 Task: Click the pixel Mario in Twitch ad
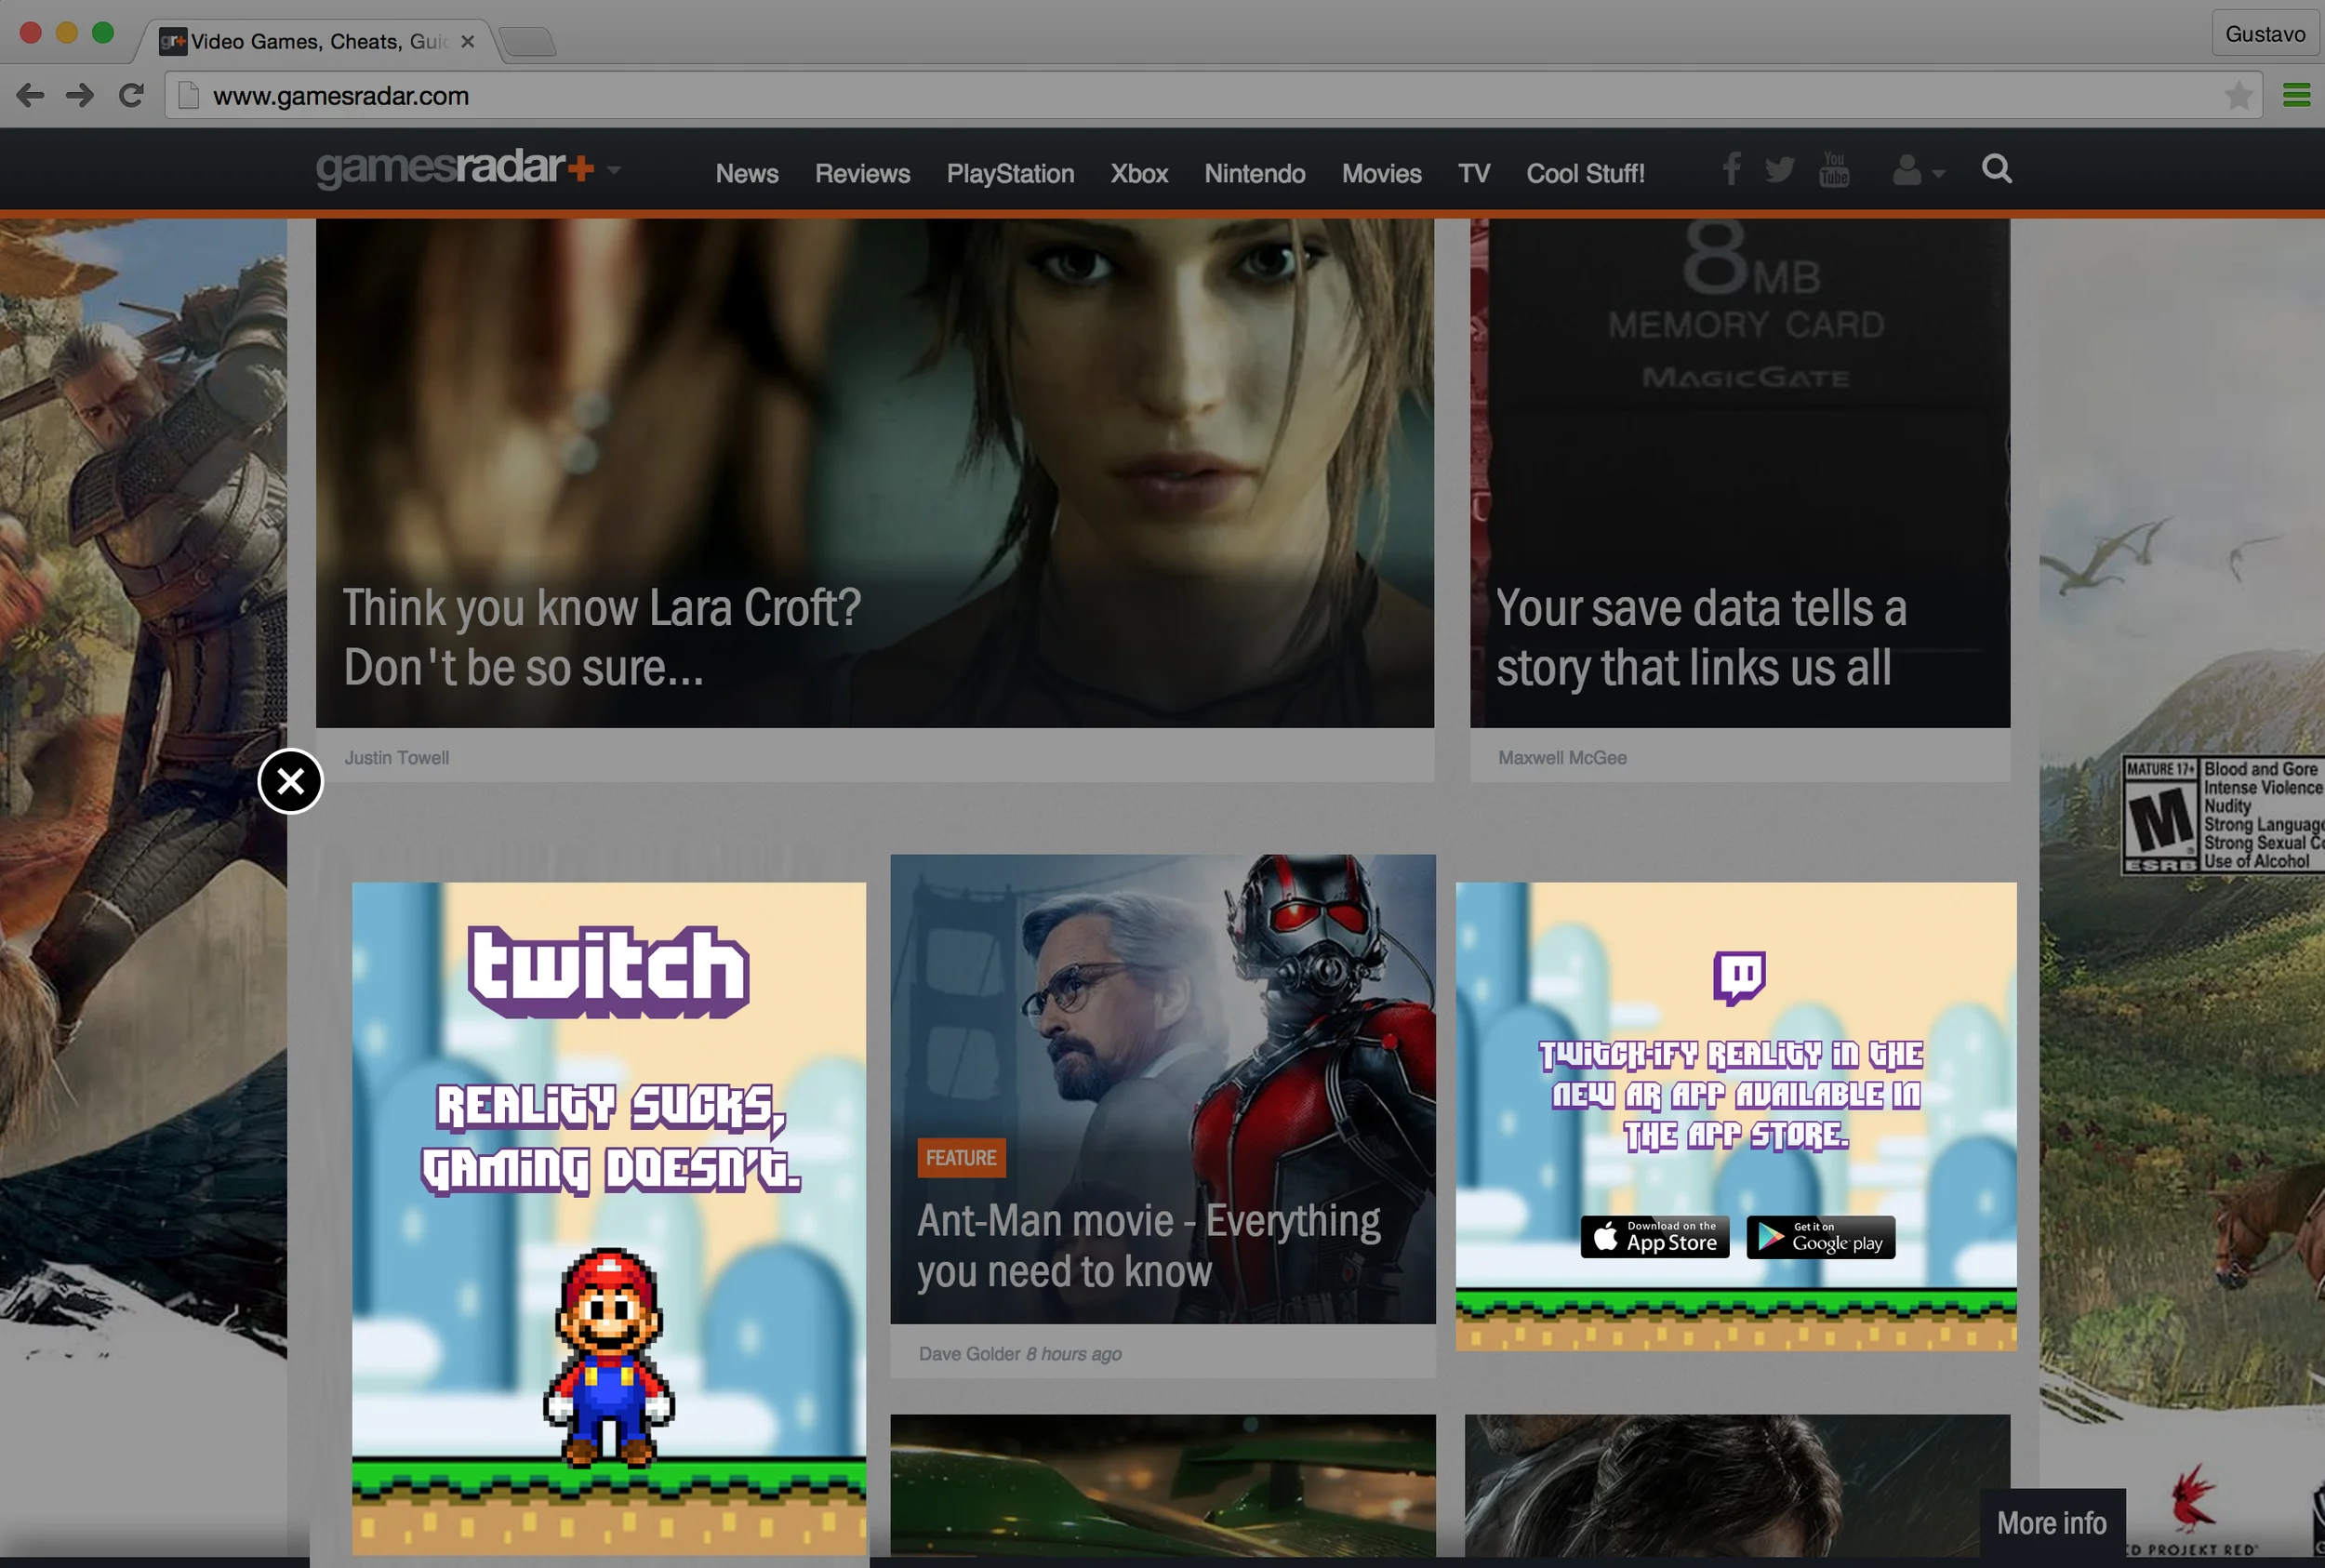(609, 1358)
